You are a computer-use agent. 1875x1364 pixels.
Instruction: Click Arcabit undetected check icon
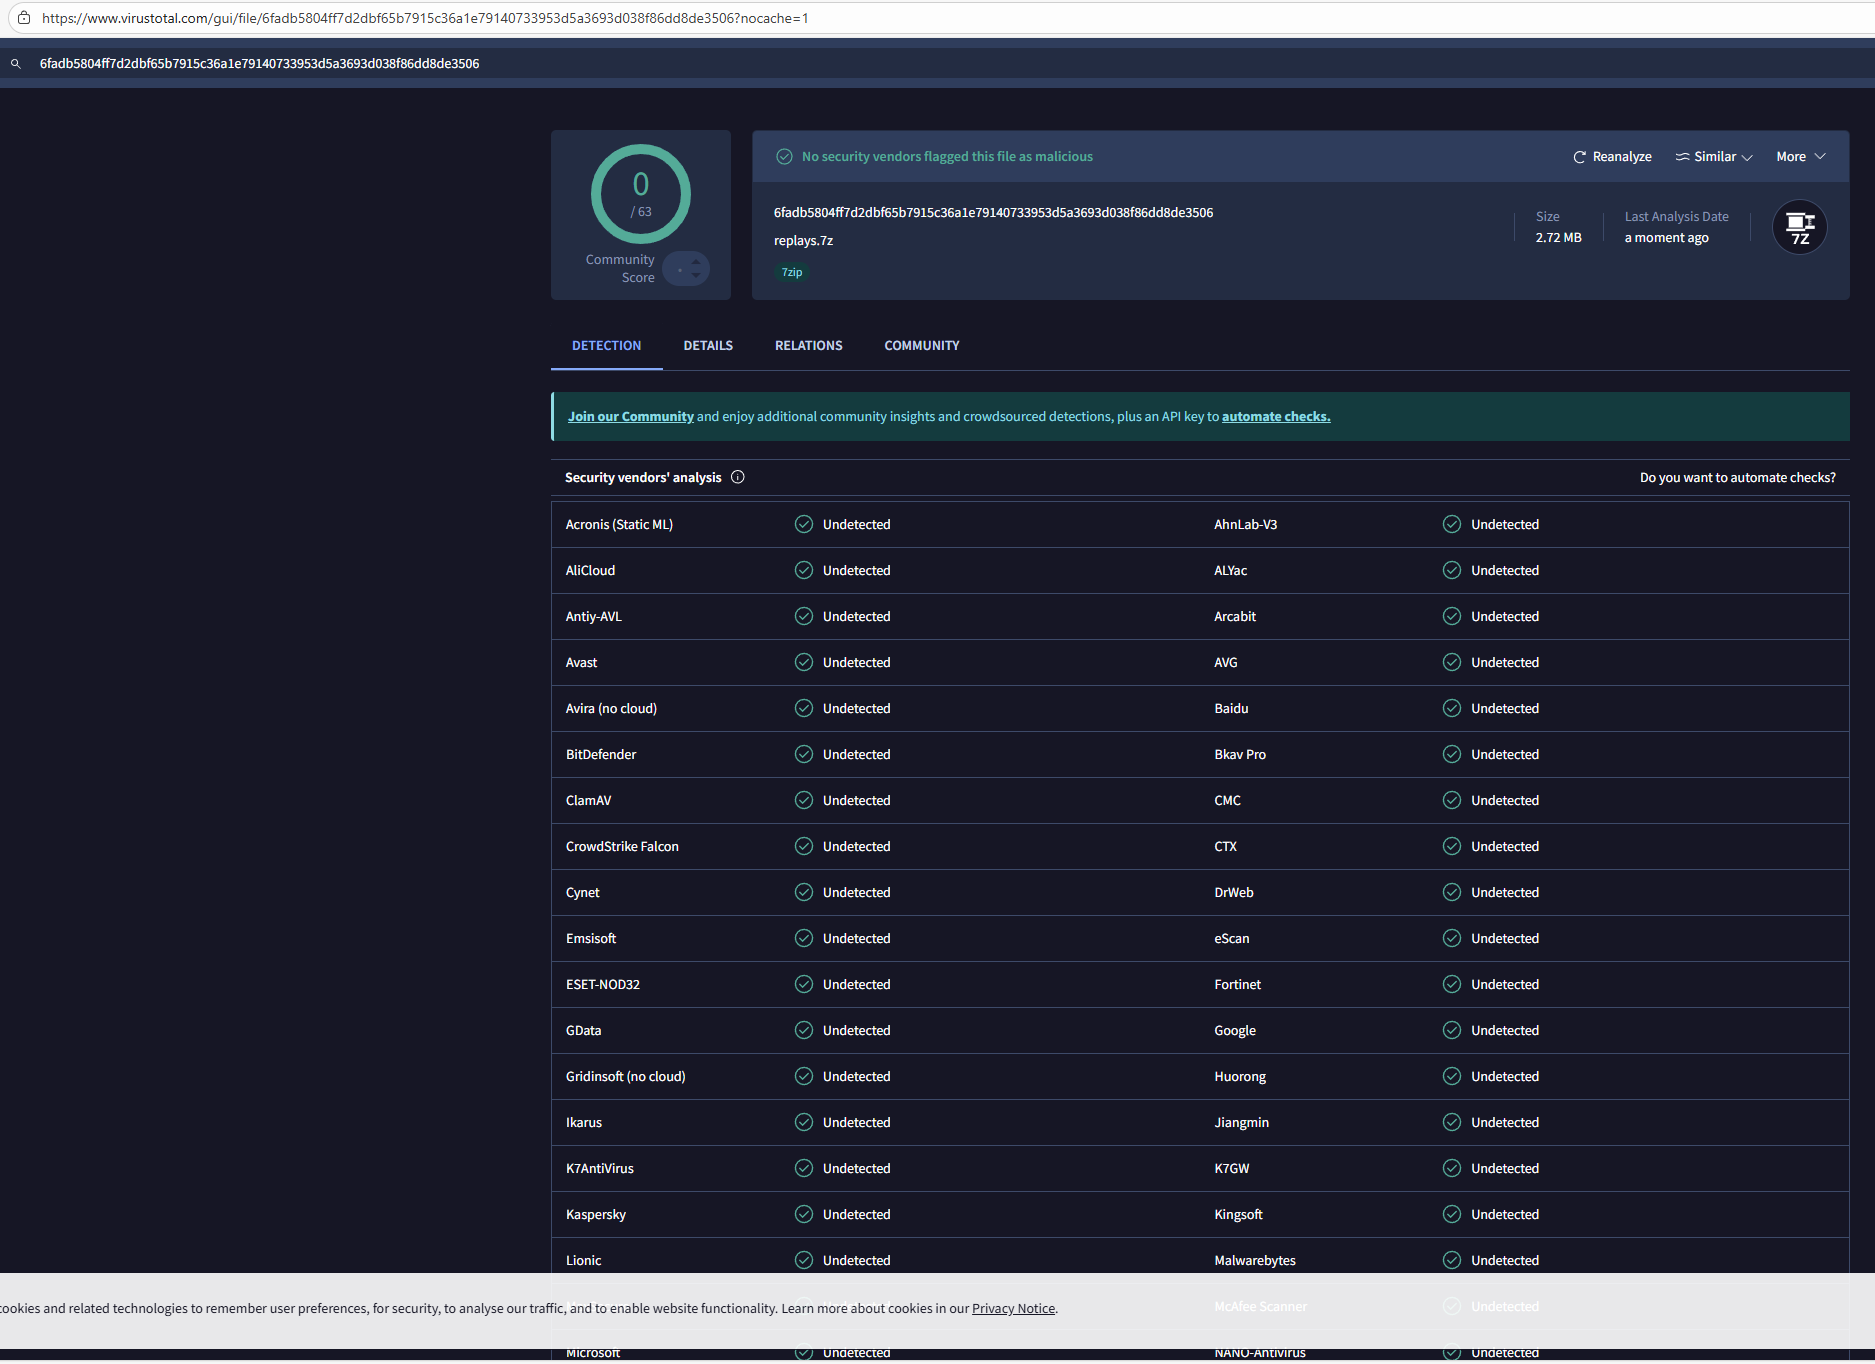pos(1452,616)
